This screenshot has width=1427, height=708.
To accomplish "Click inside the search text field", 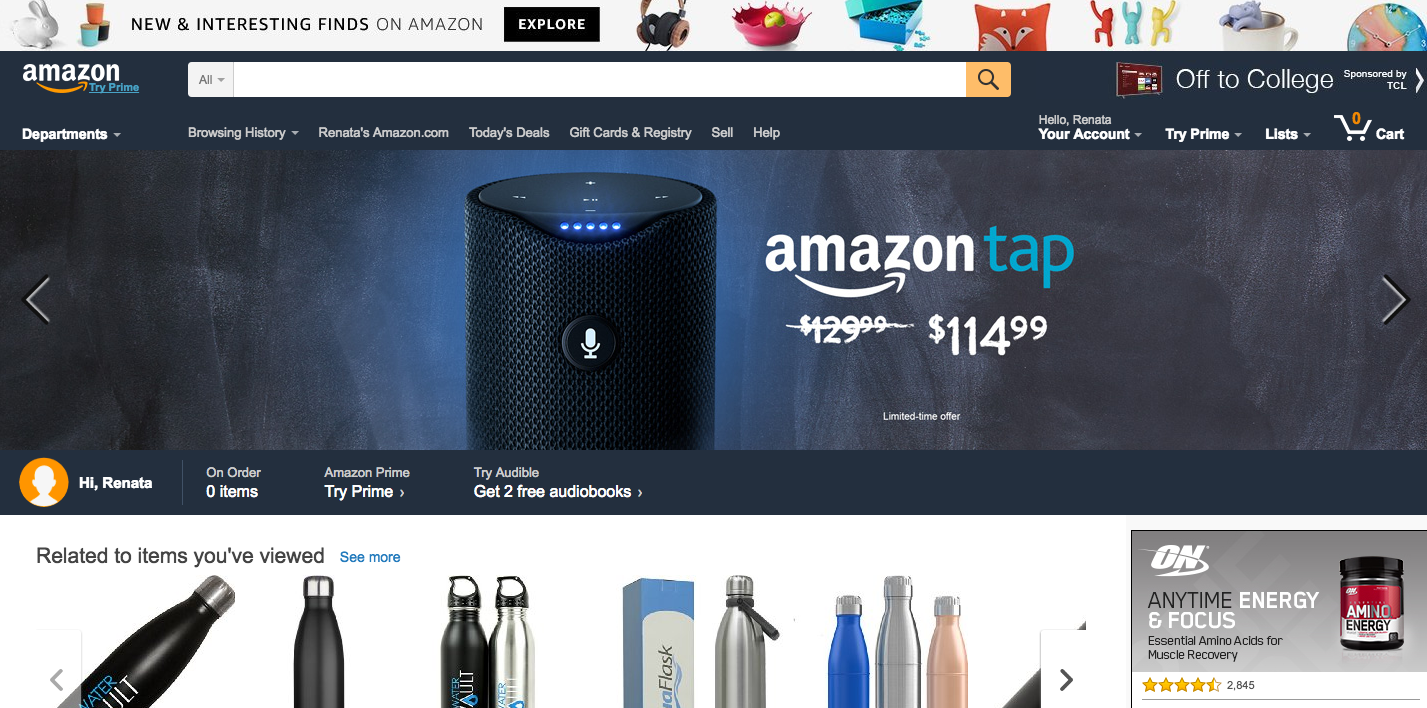I will coord(600,80).
